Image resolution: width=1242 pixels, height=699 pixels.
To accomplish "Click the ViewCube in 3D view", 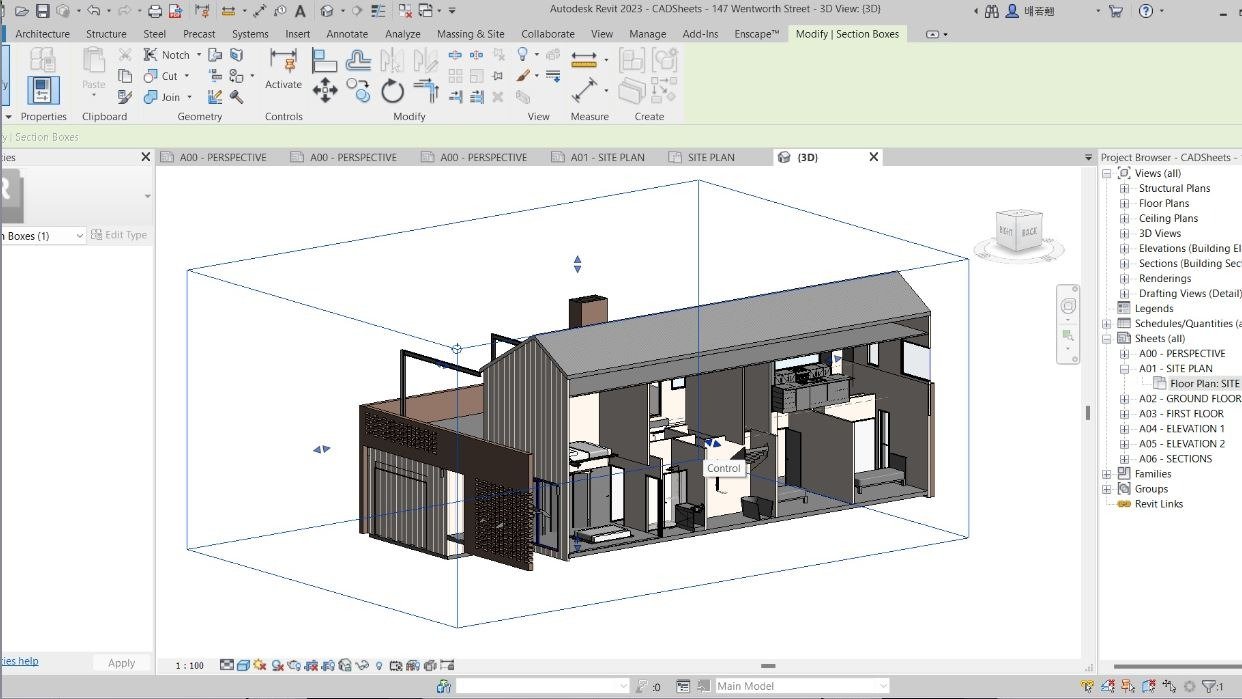I will (x=1019, y=233).
